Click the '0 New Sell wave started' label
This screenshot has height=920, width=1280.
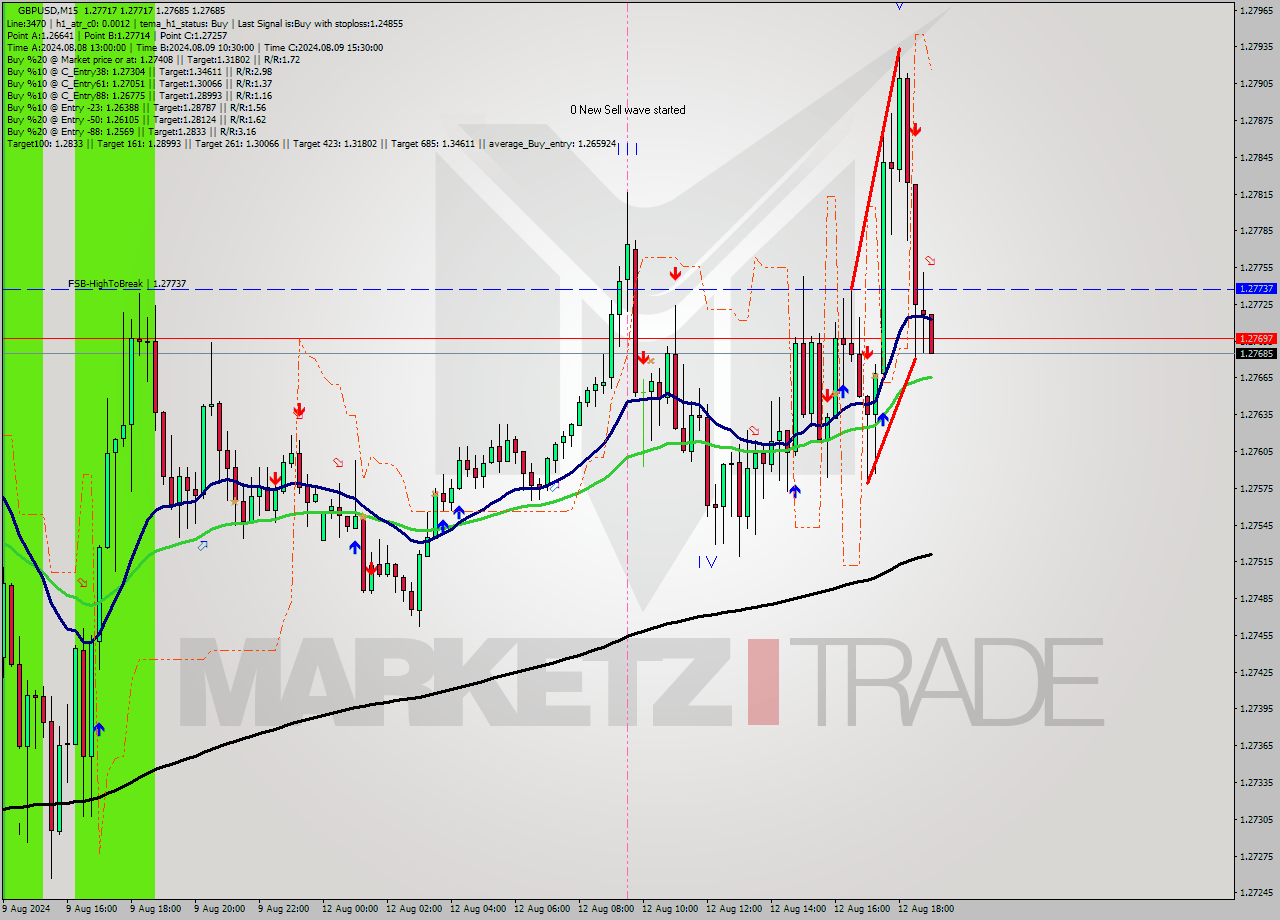click(x=628, y=110)
